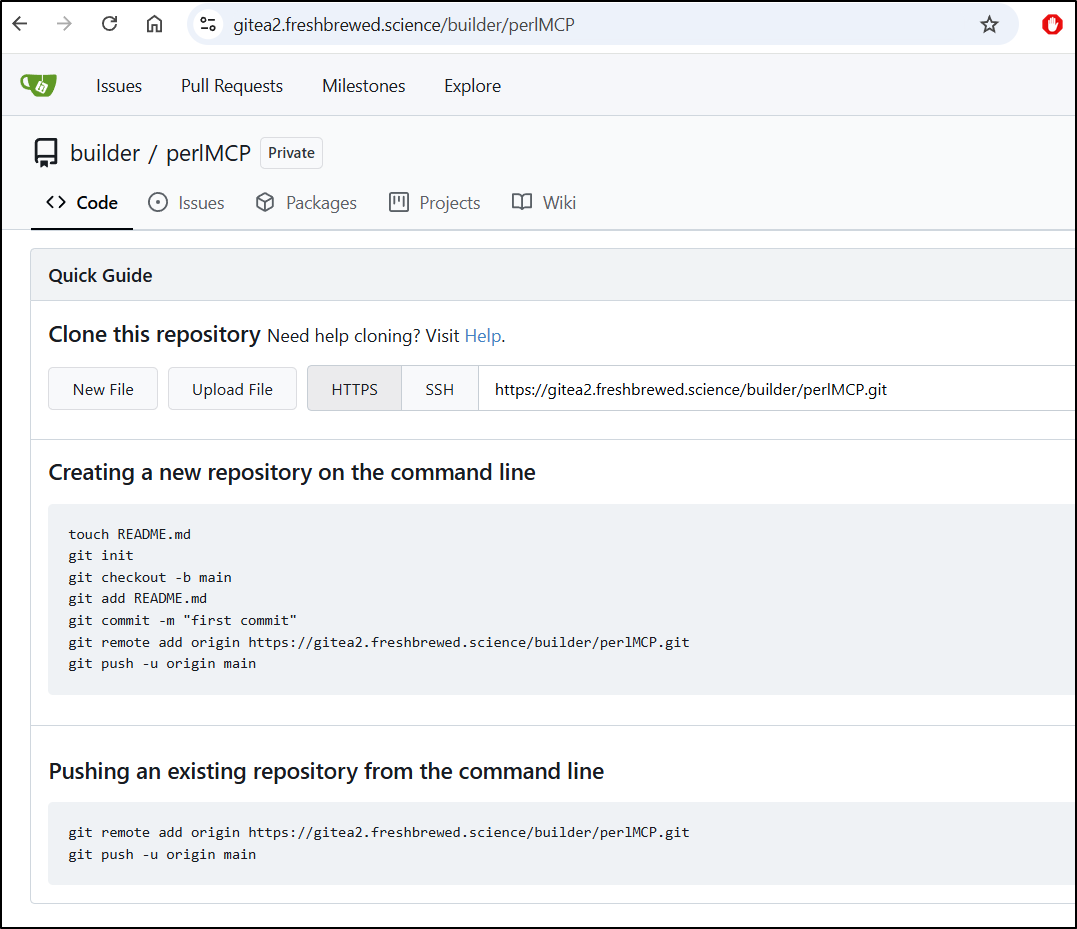Select the HTTPS clone option
1077x929 pixels.
tap(354, 389)
